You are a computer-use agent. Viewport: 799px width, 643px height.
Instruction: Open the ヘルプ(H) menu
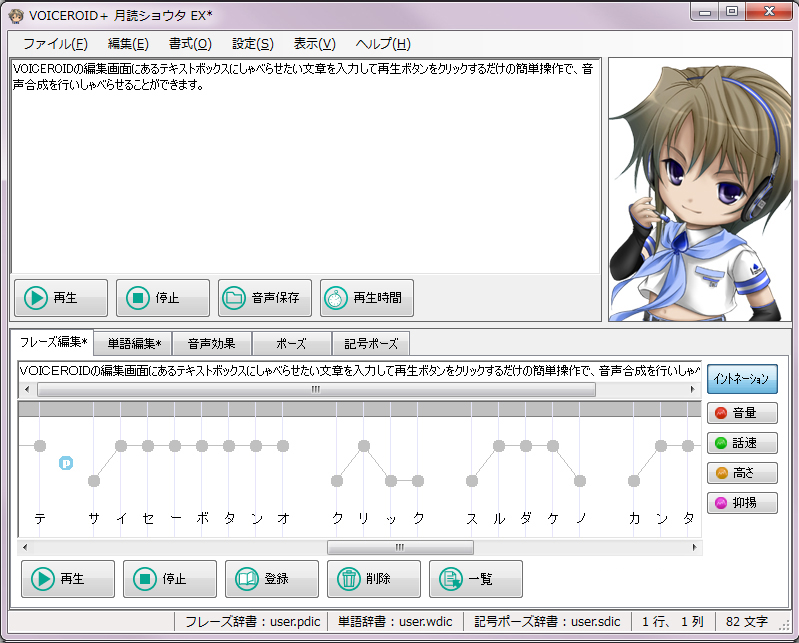click(x=383, y=44)
